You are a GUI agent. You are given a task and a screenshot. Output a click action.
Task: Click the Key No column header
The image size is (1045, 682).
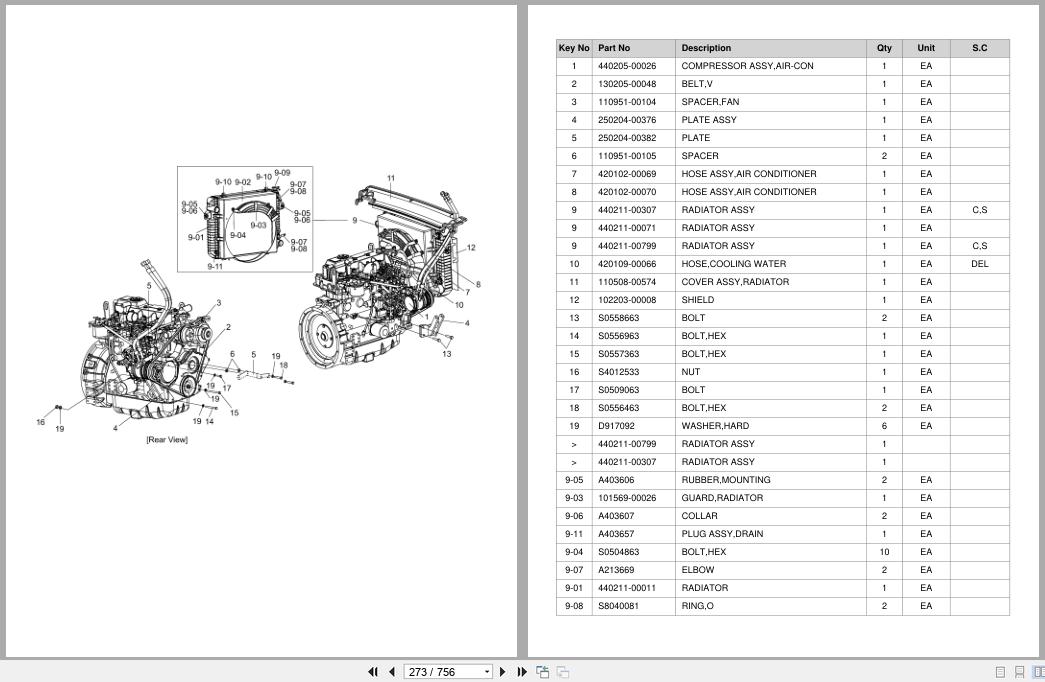[574, 48]
